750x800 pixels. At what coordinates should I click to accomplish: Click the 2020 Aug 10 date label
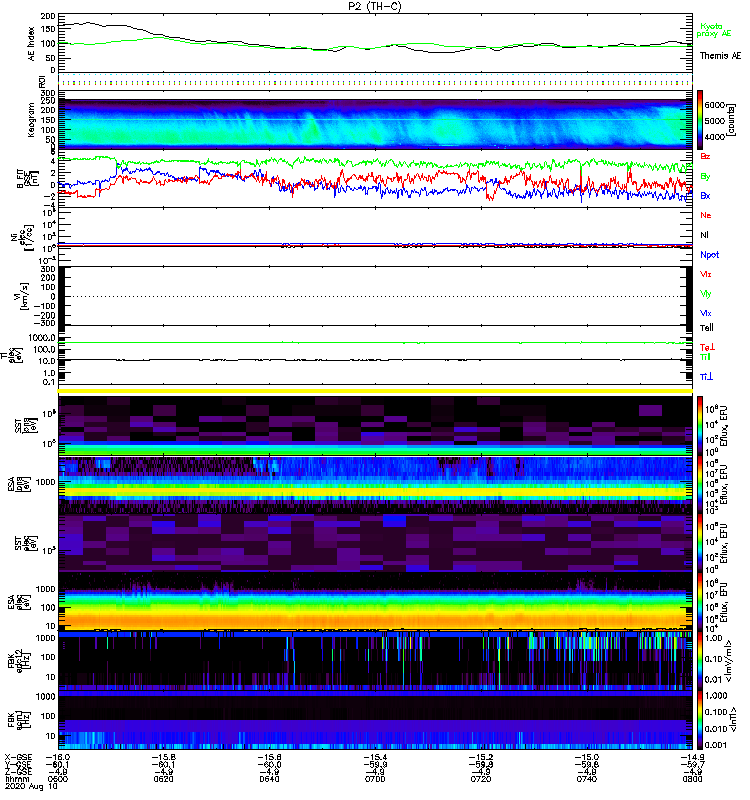[x=28, y=788]
